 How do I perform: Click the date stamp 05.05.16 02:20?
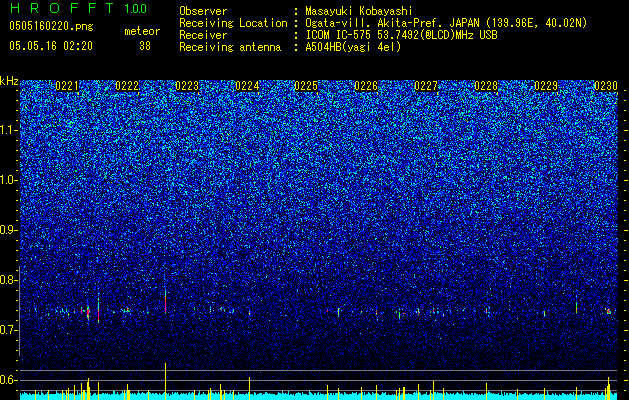[51, 46]
